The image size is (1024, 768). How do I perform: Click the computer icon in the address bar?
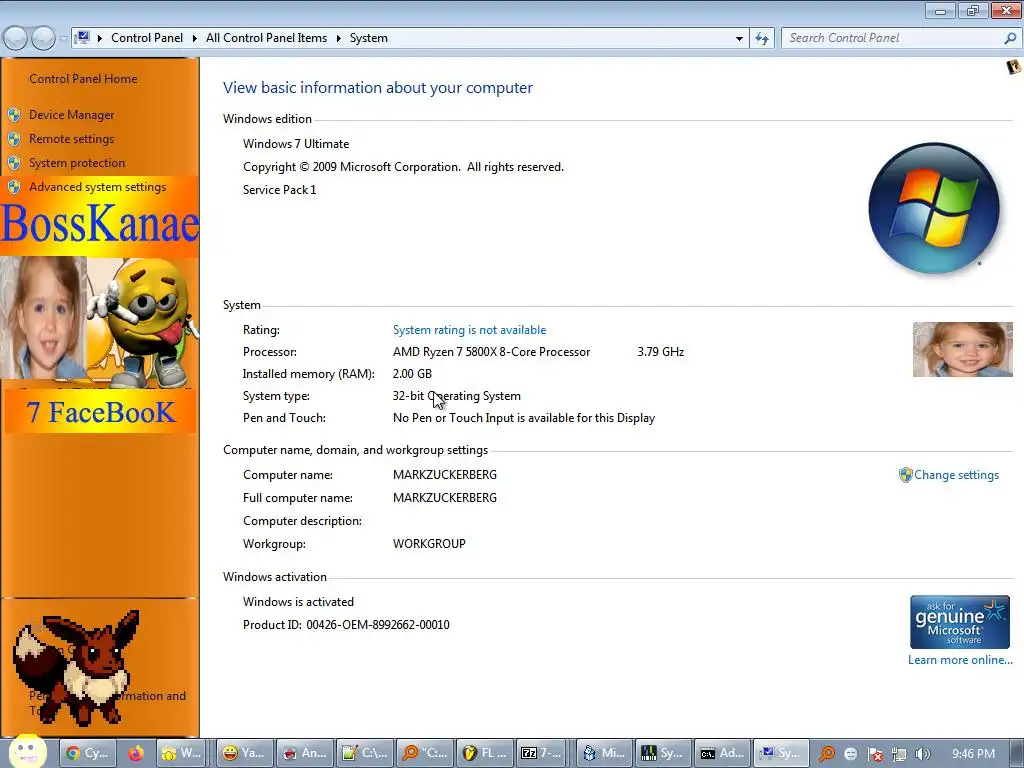[82, 38]
